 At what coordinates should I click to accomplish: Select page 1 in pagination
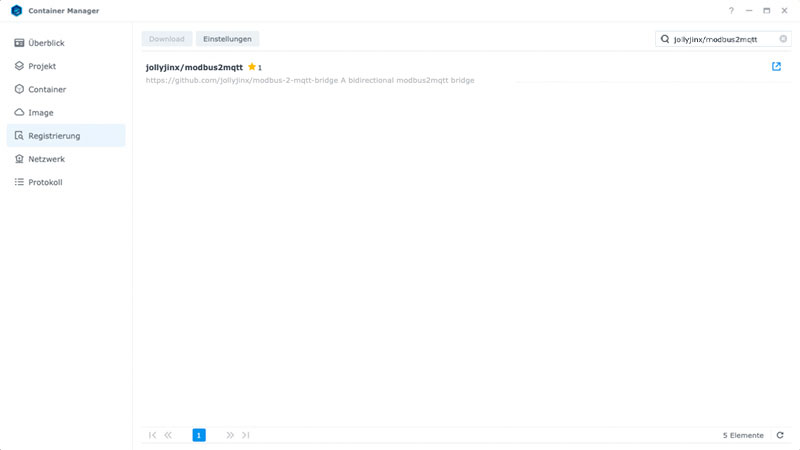coord(199,435)
